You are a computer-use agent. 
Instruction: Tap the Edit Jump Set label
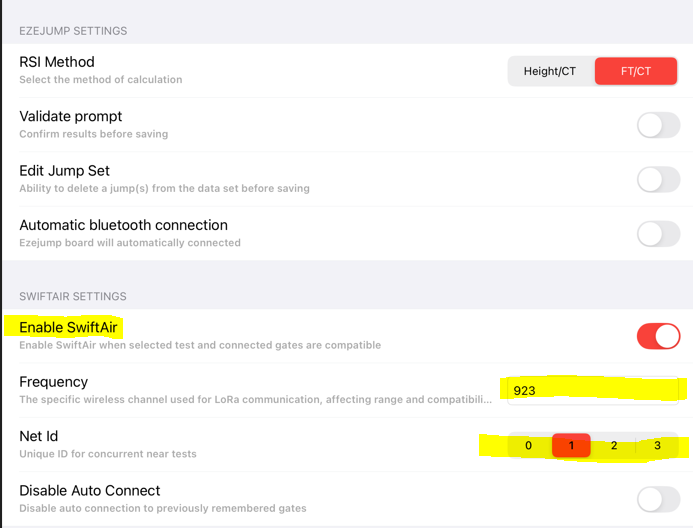pyautogui.click(x=65, y=170)
